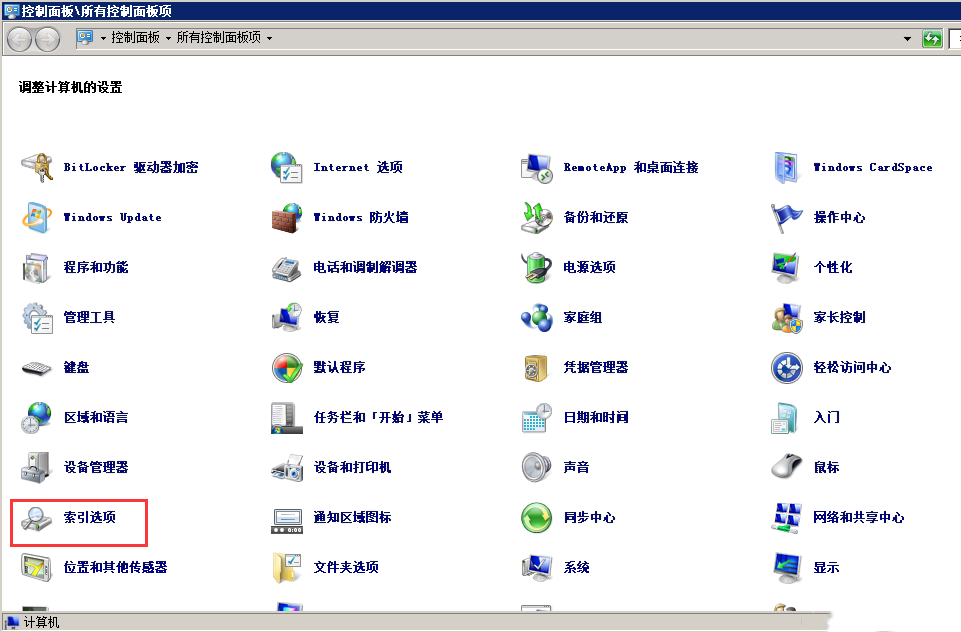This screenshot has height=632, width=961.
Task: Expand the arrow before 控制面板 in breadcrumb
Action: tap(103, 38)
